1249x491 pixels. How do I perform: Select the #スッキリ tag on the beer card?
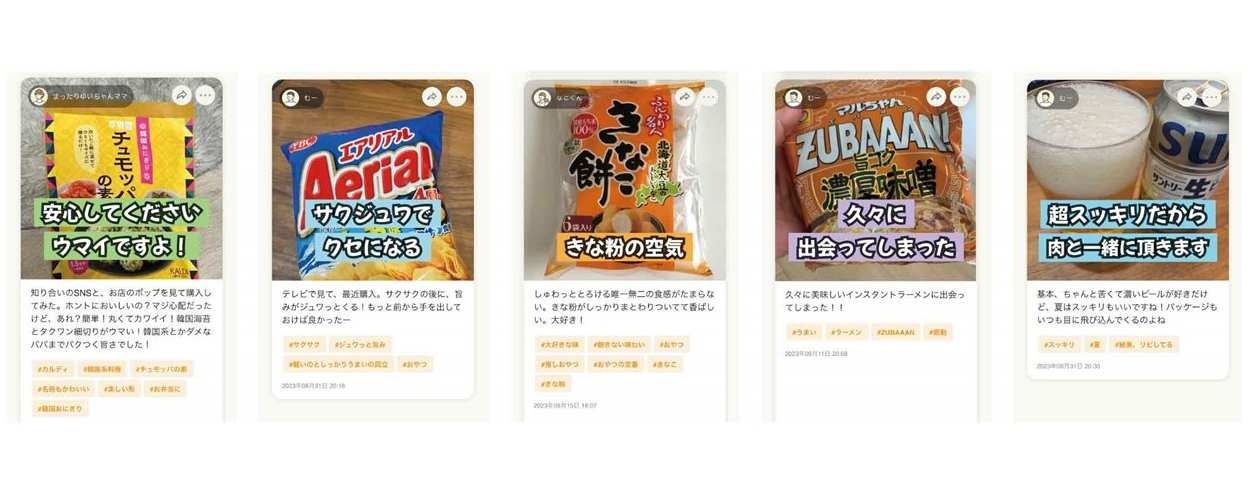click(1060, 344)
